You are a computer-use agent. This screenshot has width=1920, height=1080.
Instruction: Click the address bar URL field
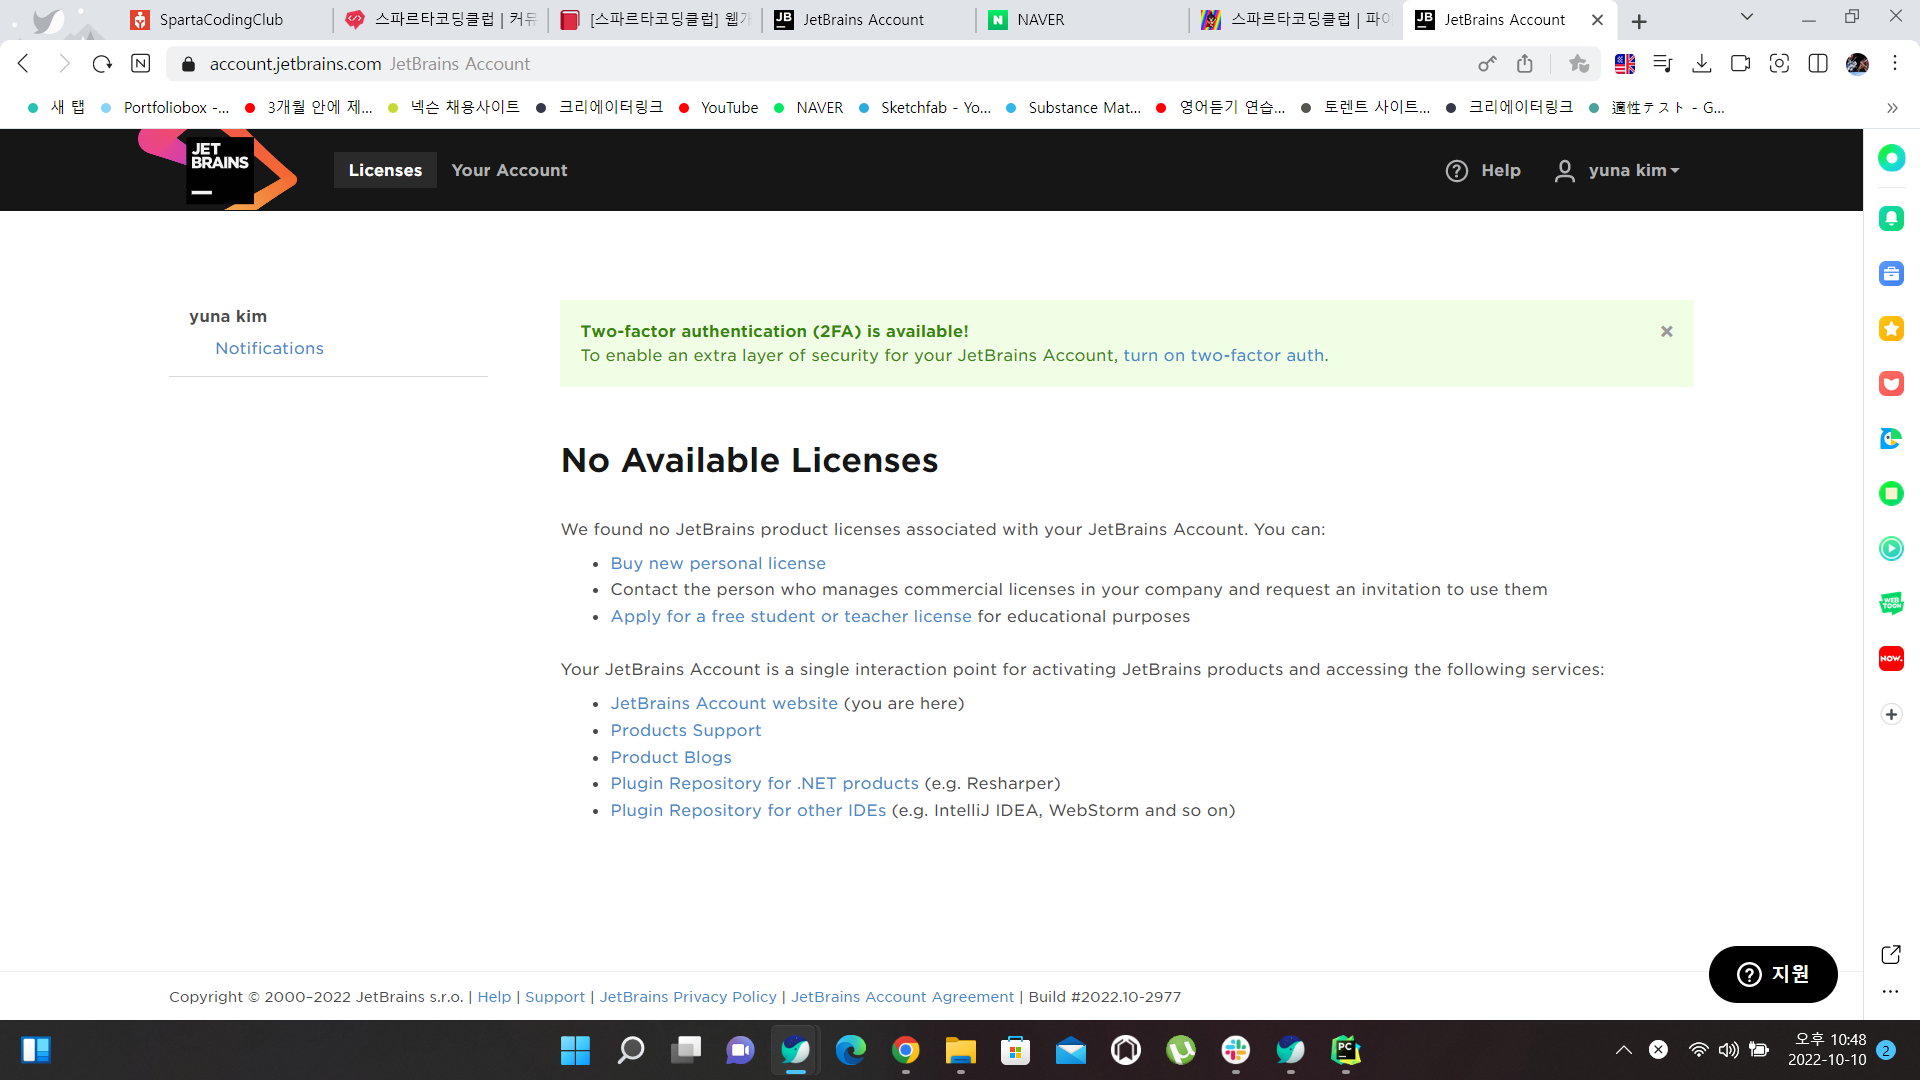pyautogui.click(x=830, y=64)
